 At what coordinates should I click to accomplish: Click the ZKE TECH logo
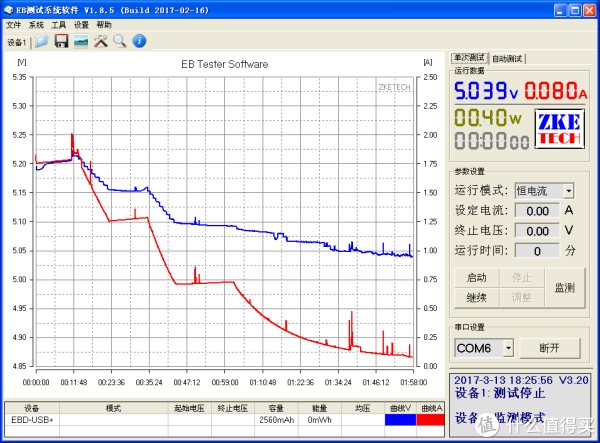559,129
